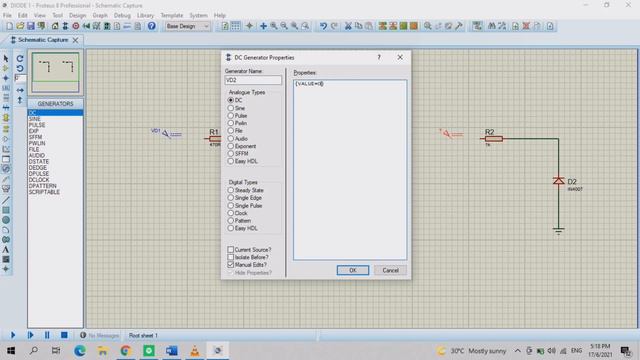Click the Zoom Out magnifier icon
Image resolution: width=640 pixels, height=360 pixels.
[284, 26]
